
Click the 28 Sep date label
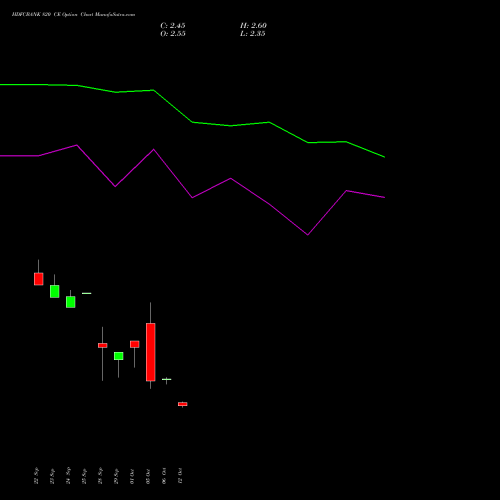point(100,476)
